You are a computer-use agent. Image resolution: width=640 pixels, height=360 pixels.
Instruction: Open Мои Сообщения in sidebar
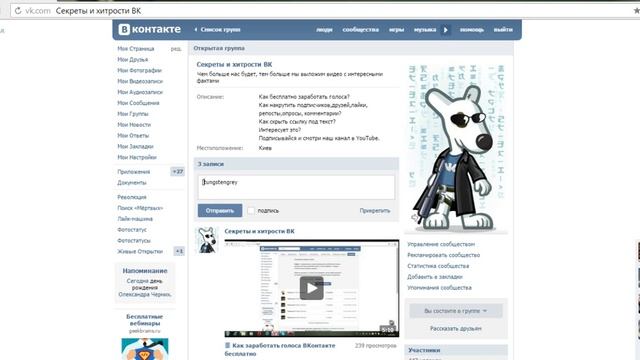point(138,103)
